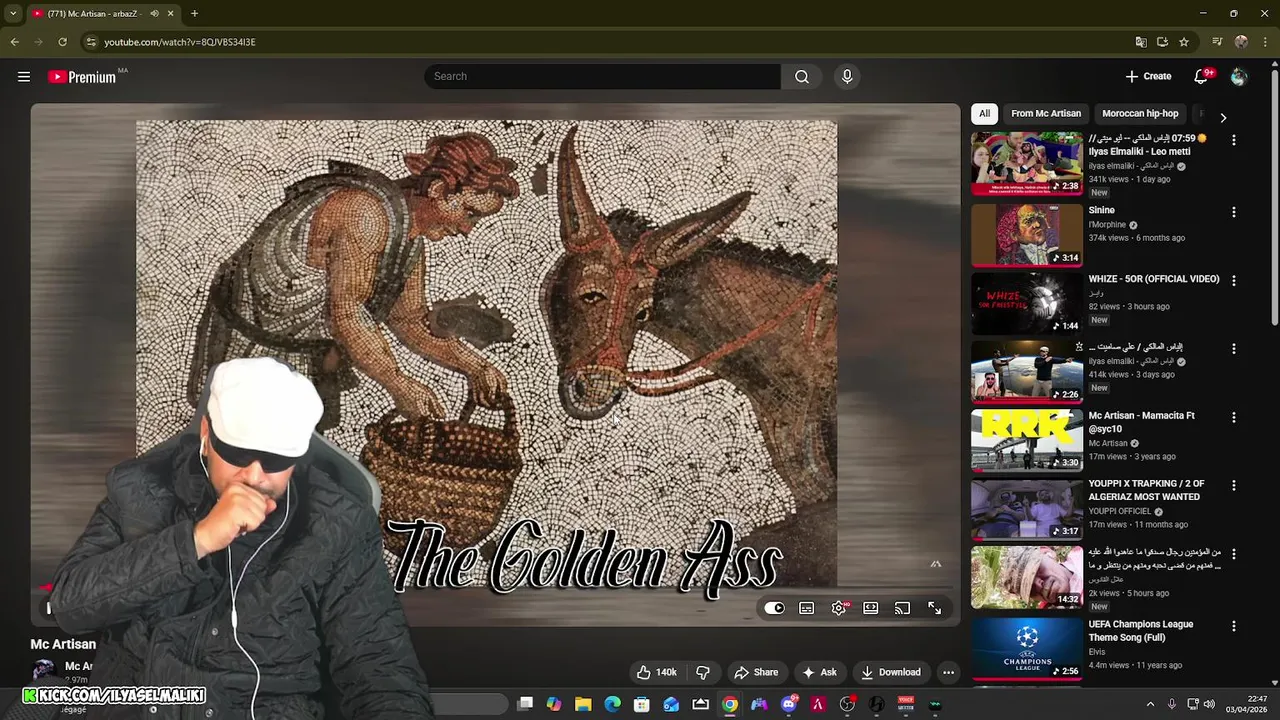Open a new browser tab
1280x720 pixels.
pyautogui.click(x=194, y=13)
